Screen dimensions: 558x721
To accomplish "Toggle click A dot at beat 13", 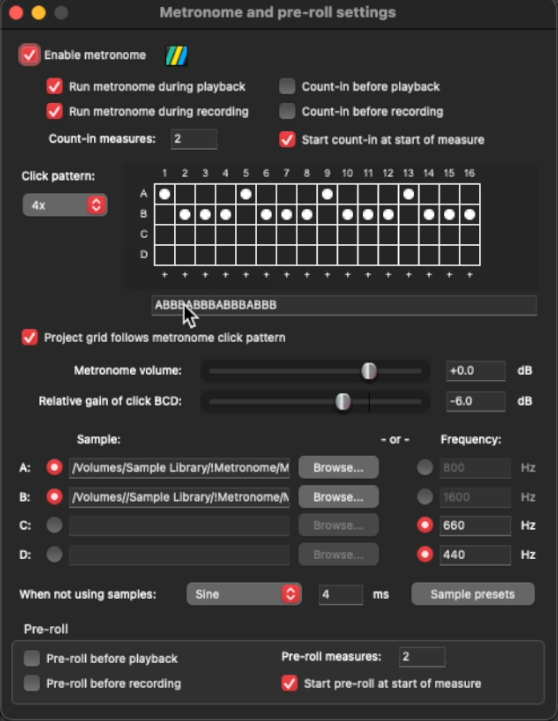I will pos(409,194).
